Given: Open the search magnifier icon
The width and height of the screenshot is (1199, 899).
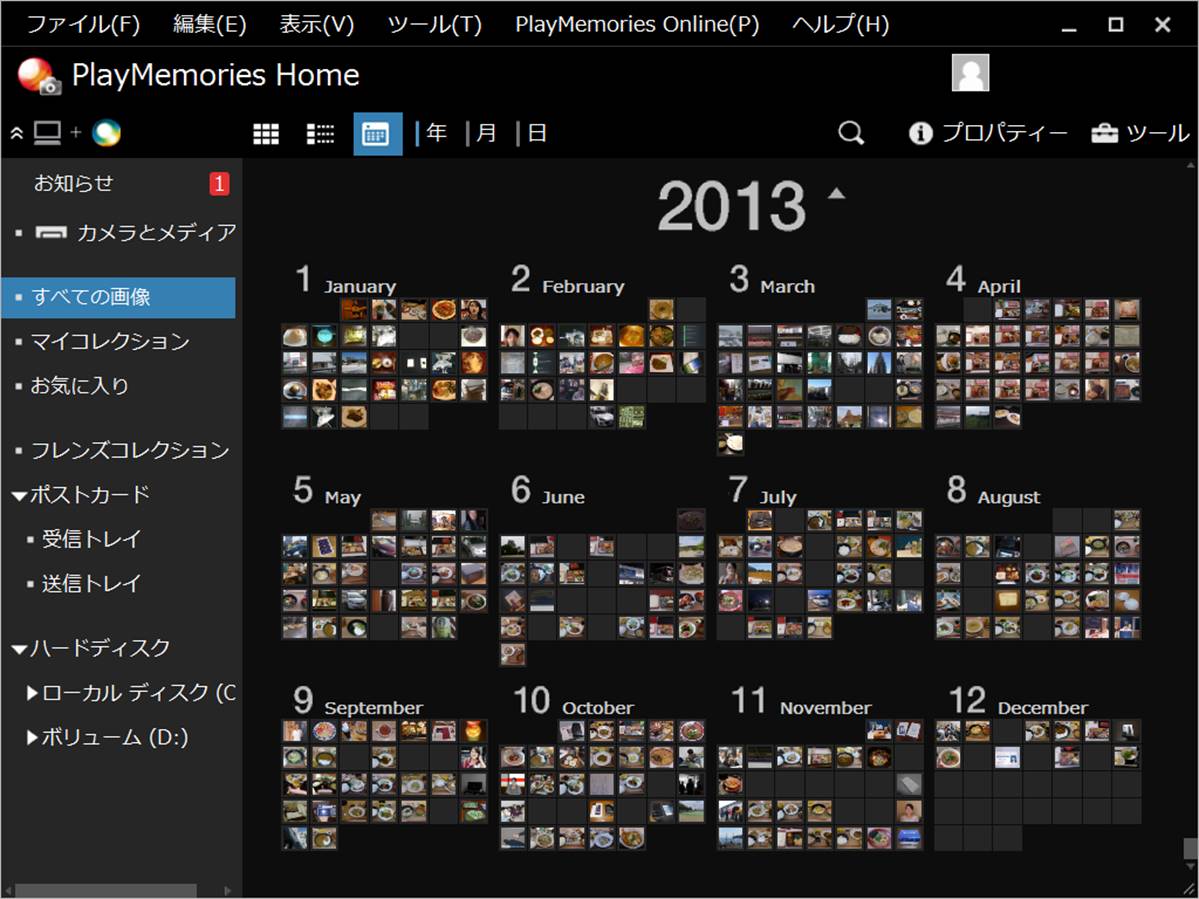Looking at the screenshot, I should point(850,133).
